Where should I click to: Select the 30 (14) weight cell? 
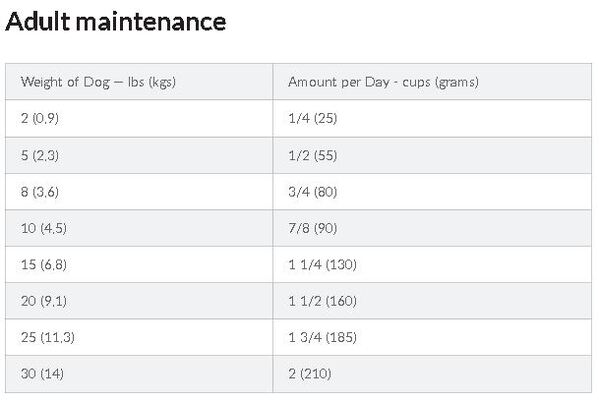[x=139, y=374]
